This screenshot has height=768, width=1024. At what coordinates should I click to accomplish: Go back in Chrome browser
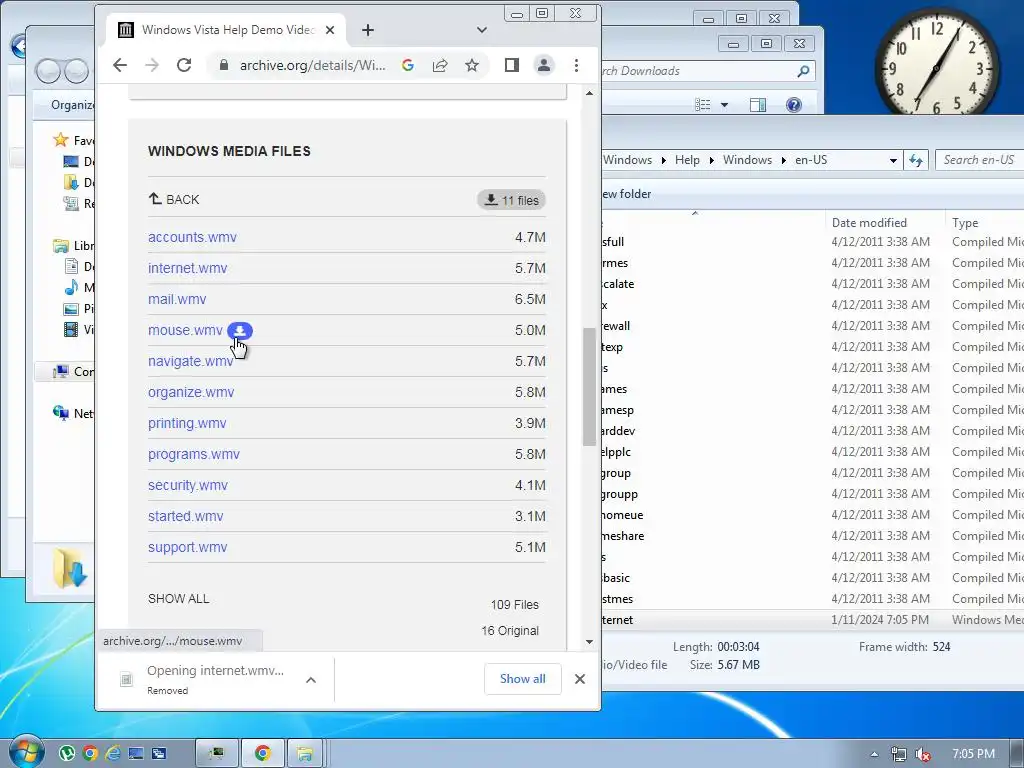pos(120,65)
